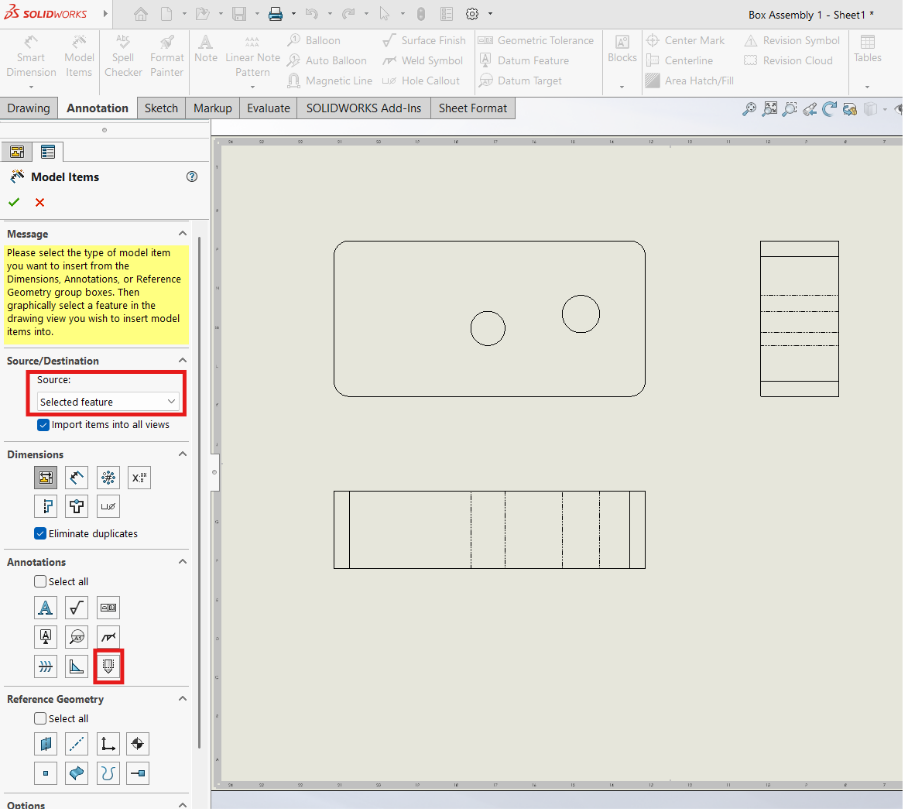Toggle Import items into all views checkbox
903x810 pixels.
43,425
